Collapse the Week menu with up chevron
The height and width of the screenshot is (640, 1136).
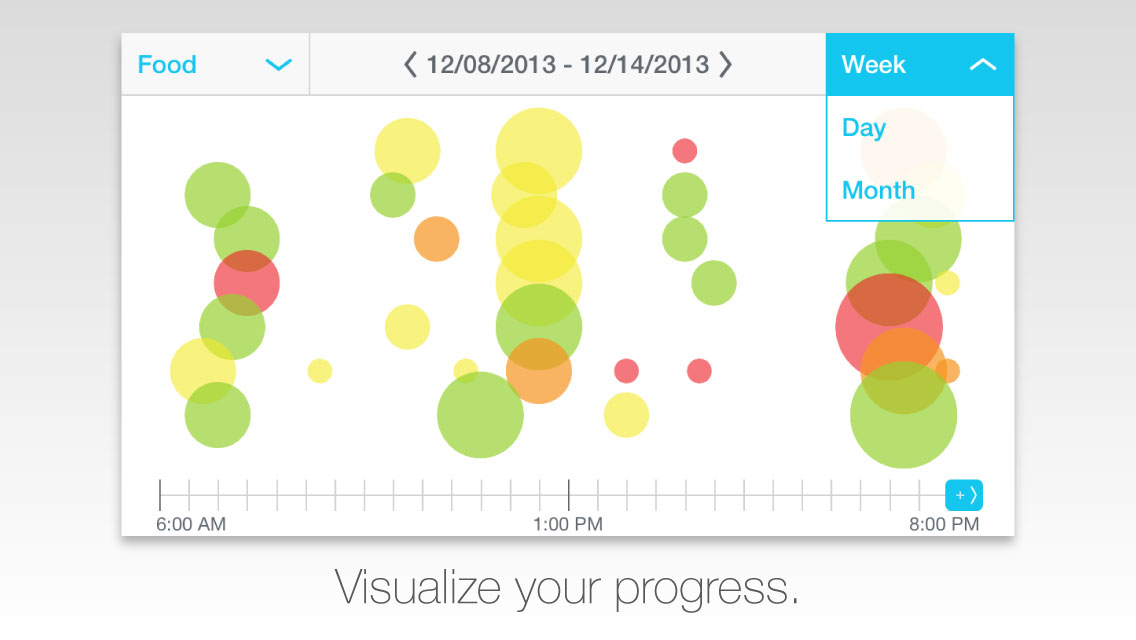click(x=982, y=65)
